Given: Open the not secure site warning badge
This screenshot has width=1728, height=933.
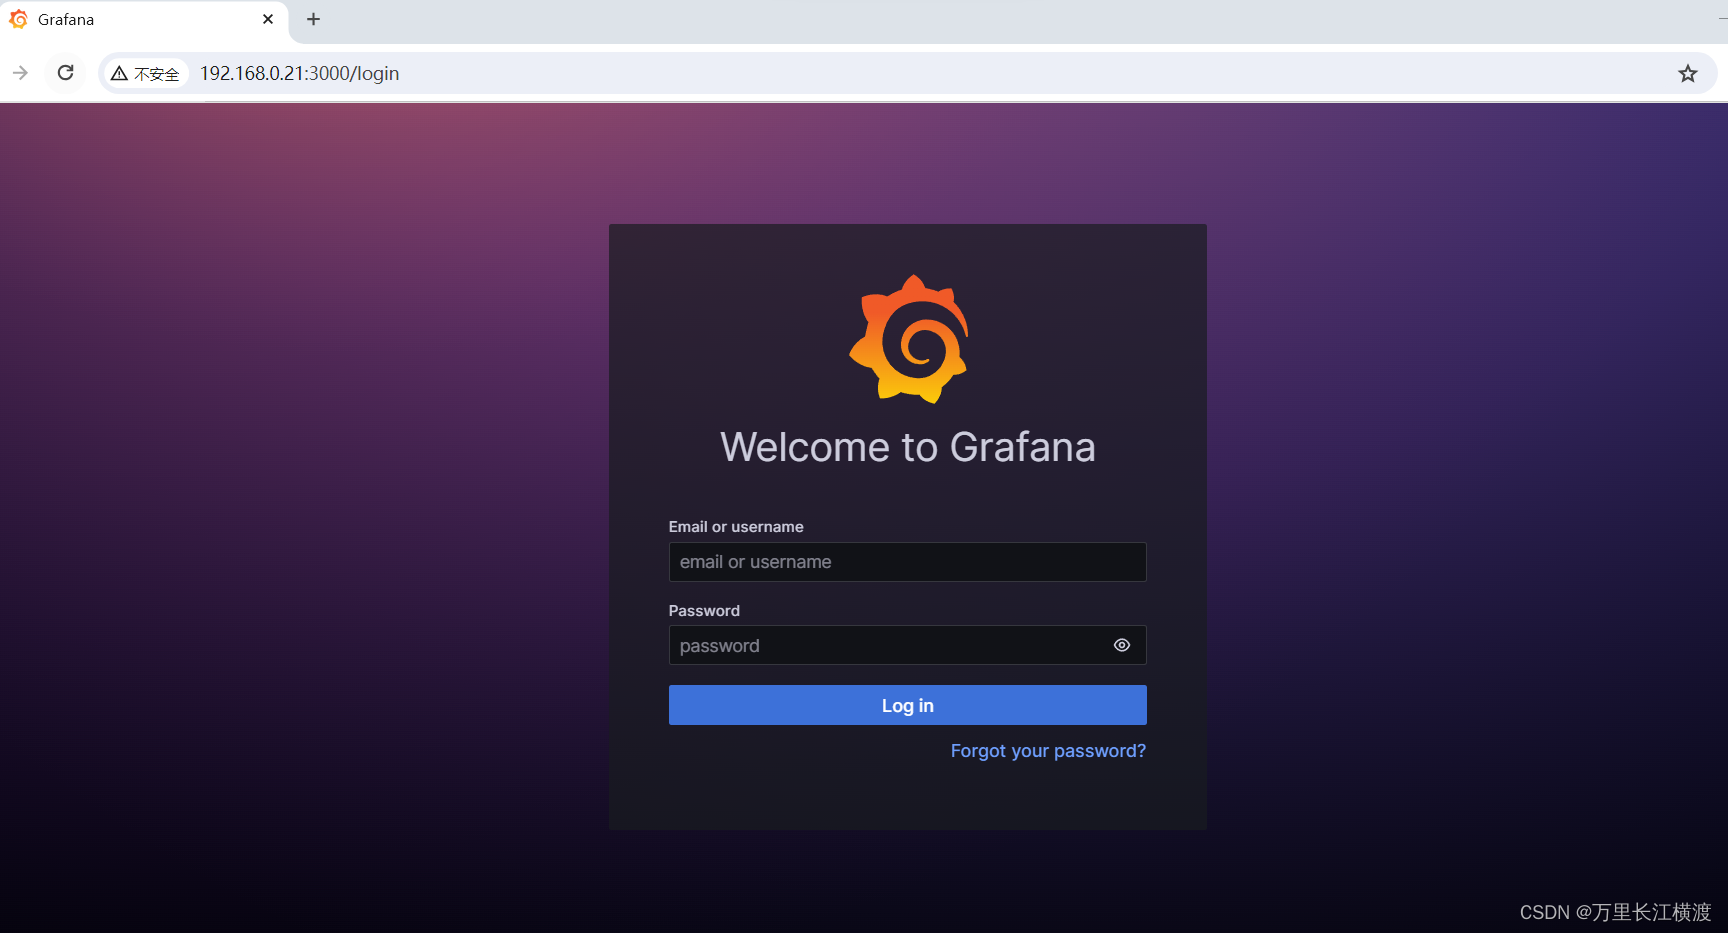Looking at the screenshot, I should coord(146,73).
